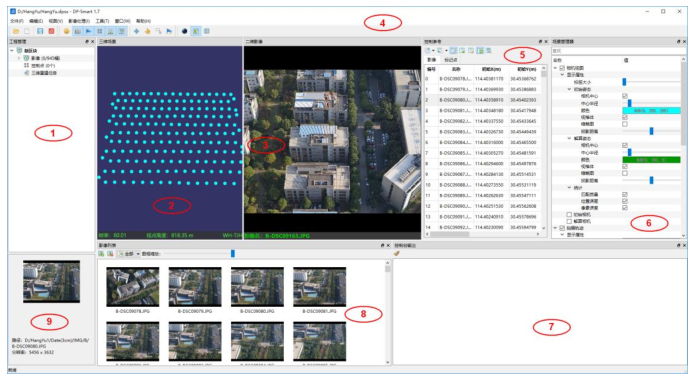Open the 视图(V) menu
Screen dimensions: 695x382
[x=55, y=21]
